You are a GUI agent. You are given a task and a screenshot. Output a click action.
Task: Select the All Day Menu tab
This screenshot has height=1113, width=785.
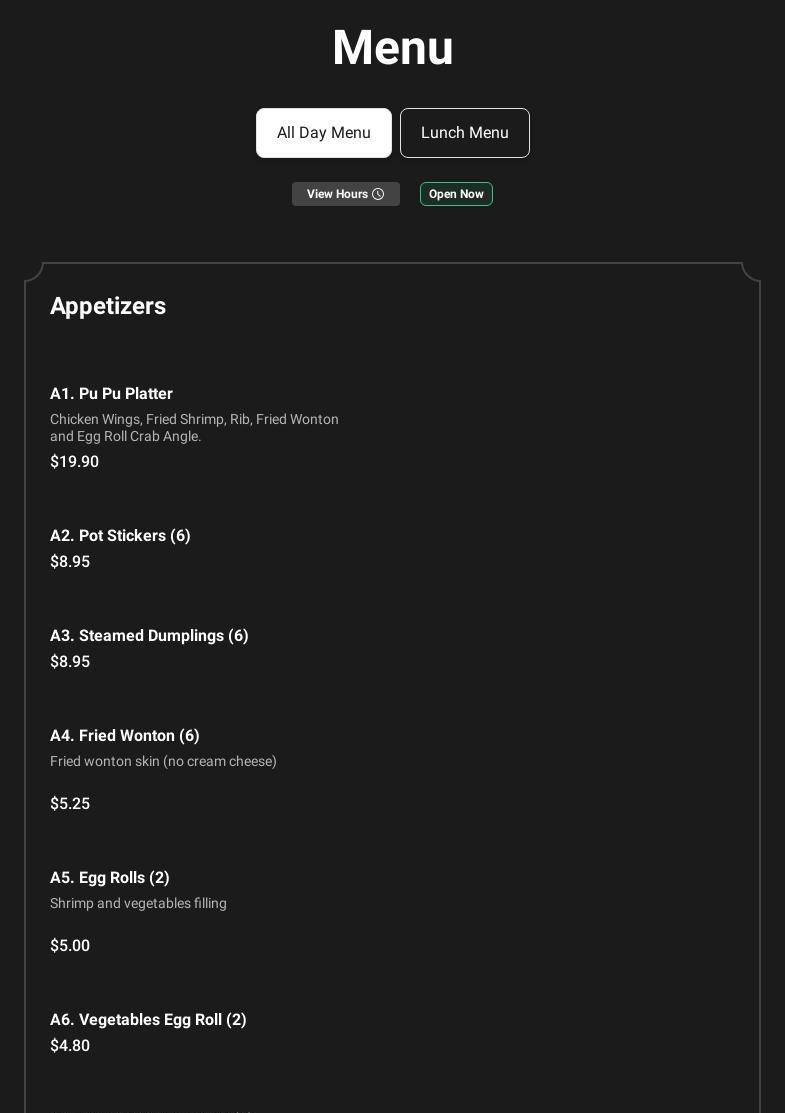(324, 133)
